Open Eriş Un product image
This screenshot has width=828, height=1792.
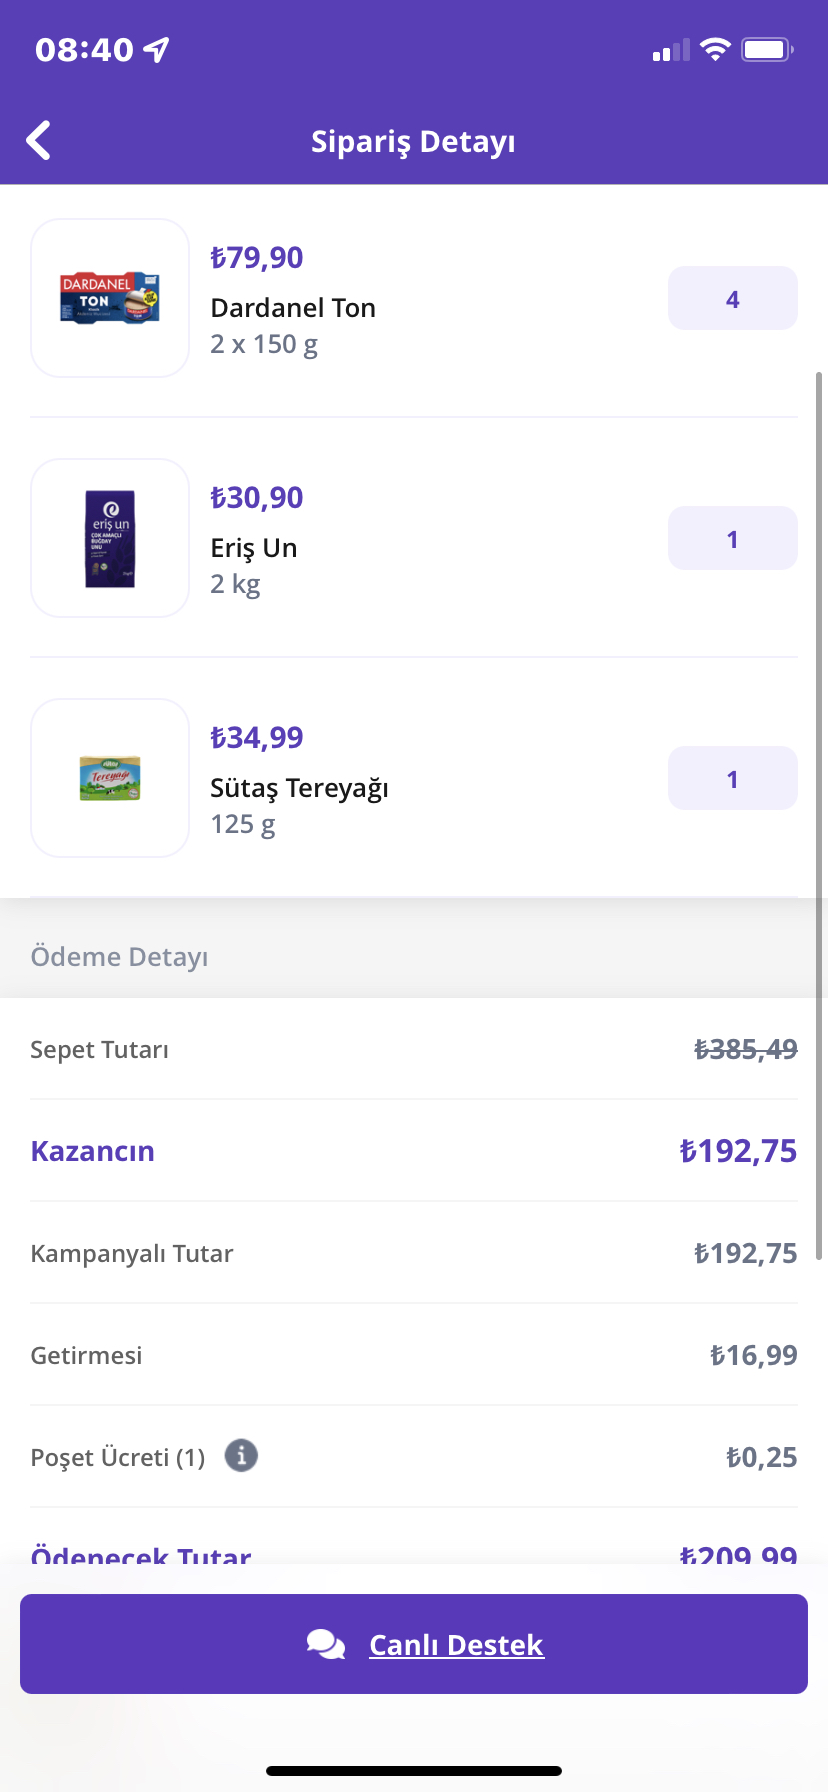click(x=110, y=538)
